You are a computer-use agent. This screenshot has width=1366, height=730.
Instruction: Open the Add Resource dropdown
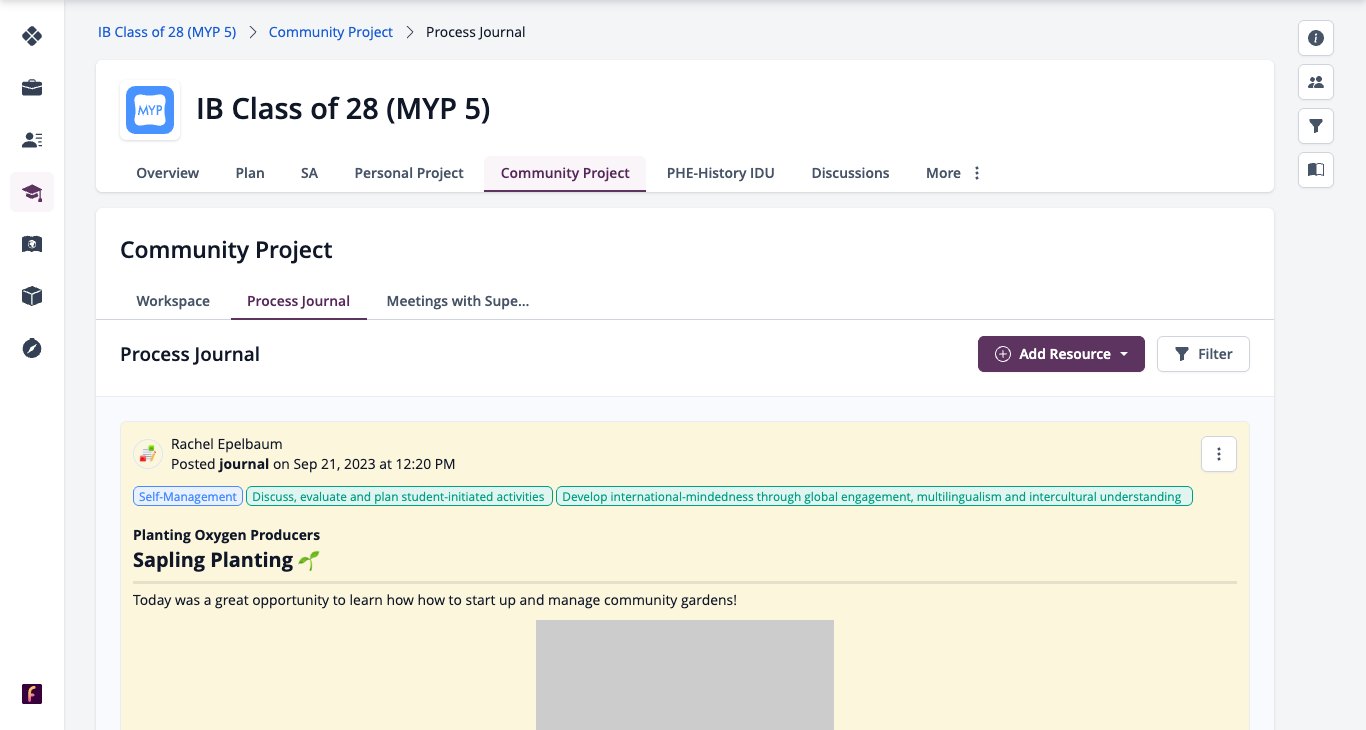1061,354
